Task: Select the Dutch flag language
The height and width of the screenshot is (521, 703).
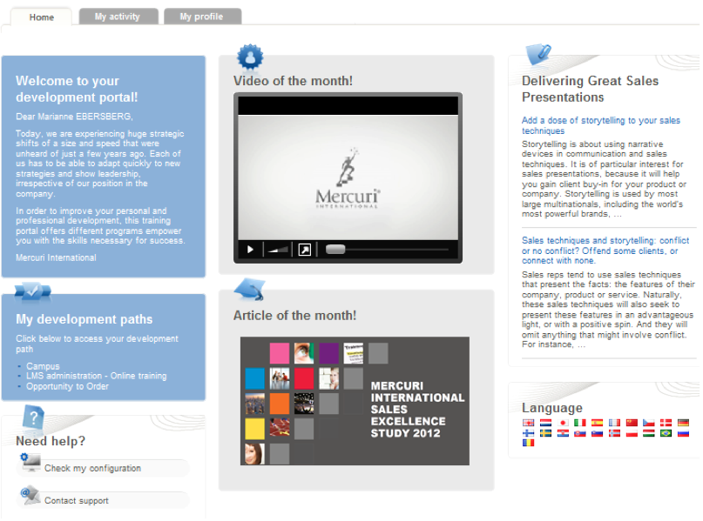Action: (x=546, y=422)
